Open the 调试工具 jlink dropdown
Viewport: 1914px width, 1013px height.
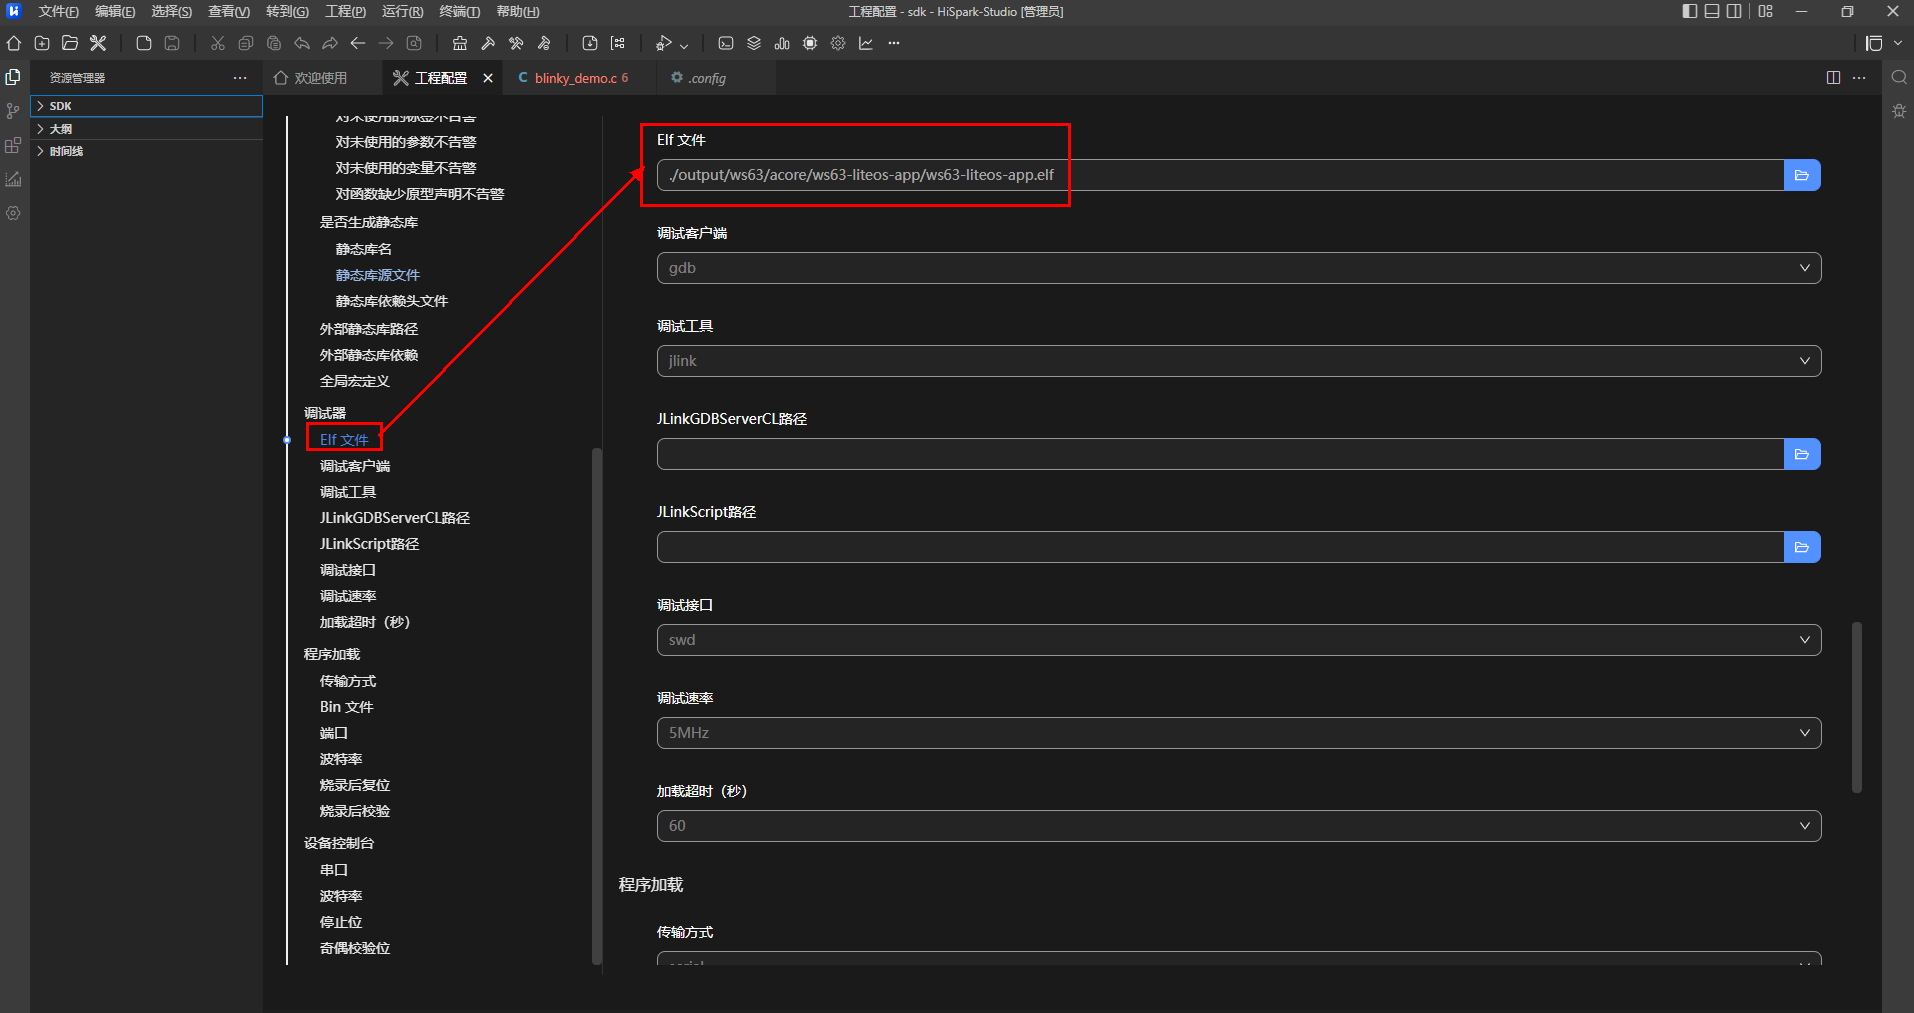(x=1238, y=361)
